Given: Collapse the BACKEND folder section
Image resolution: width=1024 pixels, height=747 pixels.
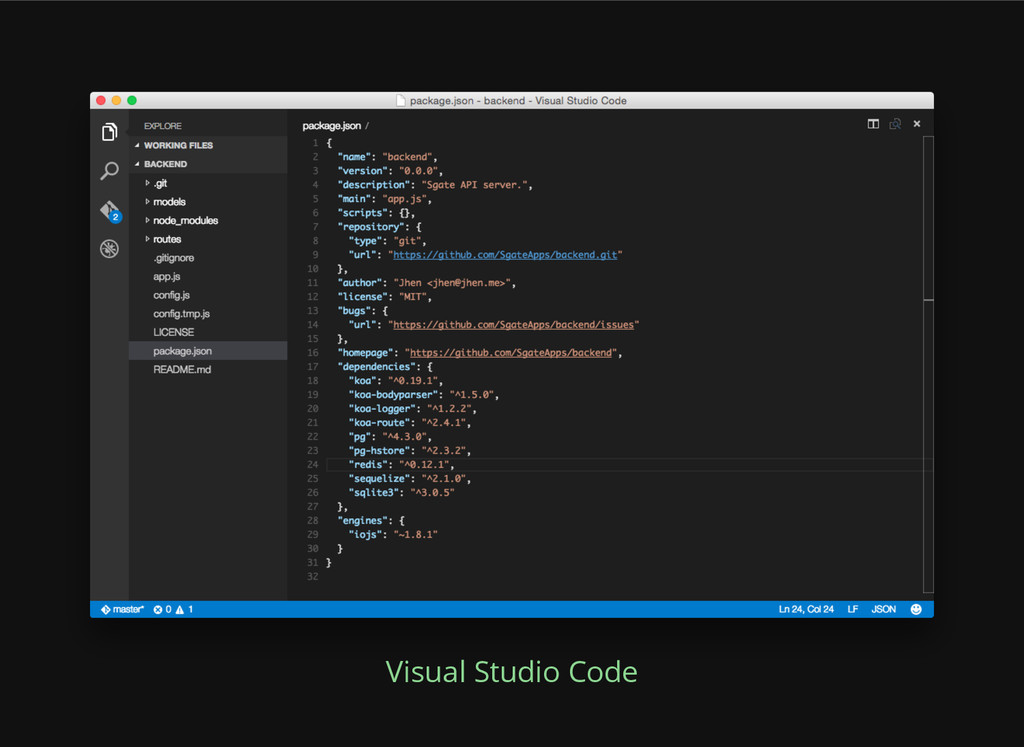Looking at the screenshot, I should (208, 164).
